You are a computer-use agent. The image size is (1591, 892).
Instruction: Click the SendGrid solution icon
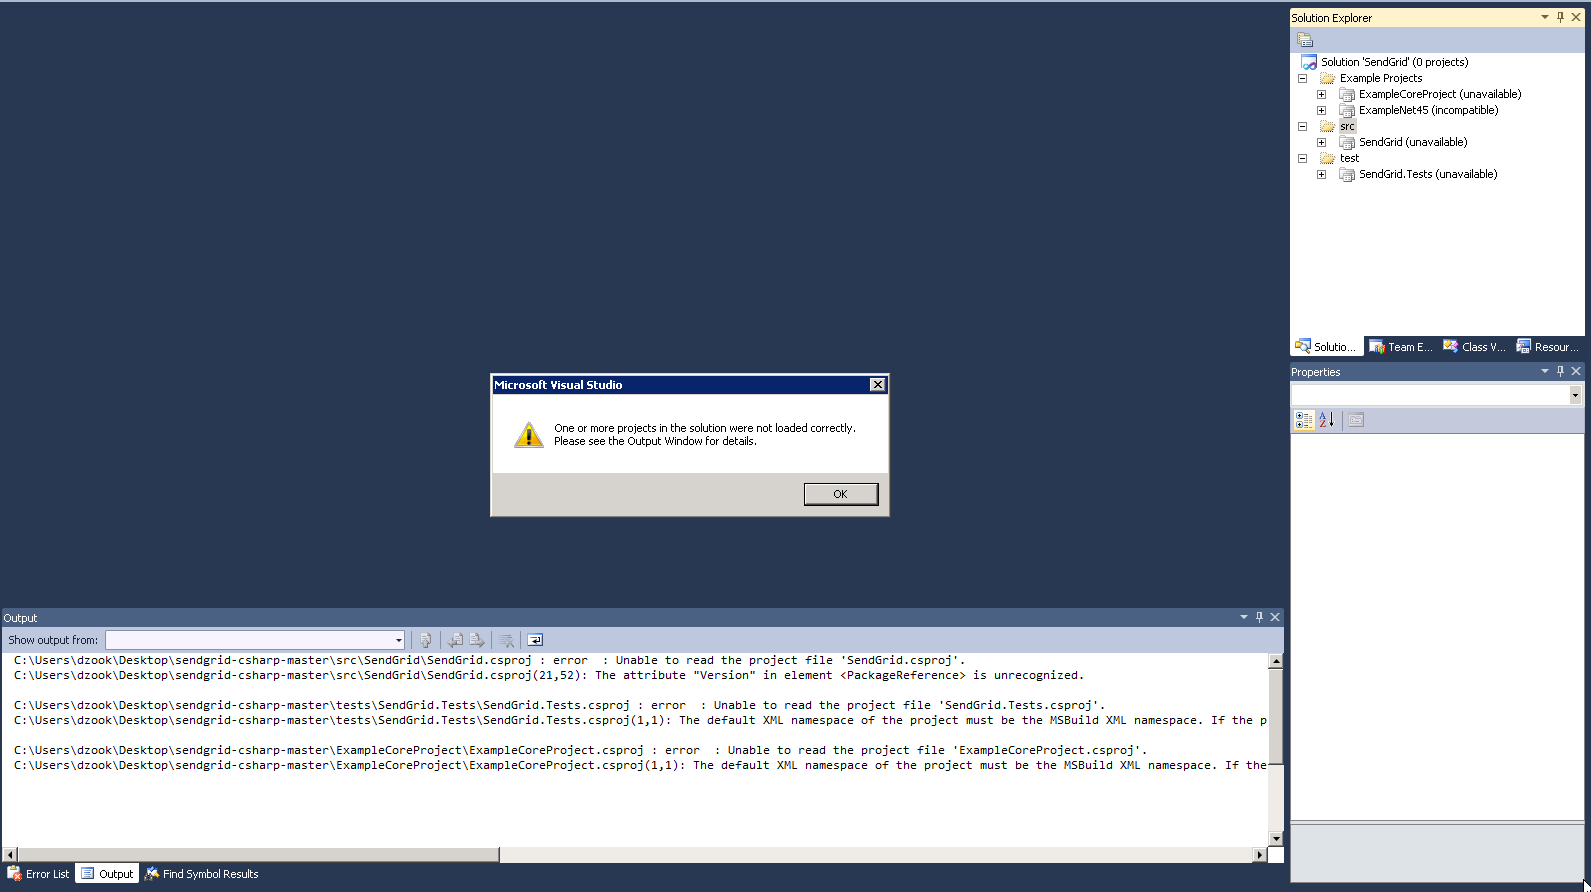click(1308, 62)
